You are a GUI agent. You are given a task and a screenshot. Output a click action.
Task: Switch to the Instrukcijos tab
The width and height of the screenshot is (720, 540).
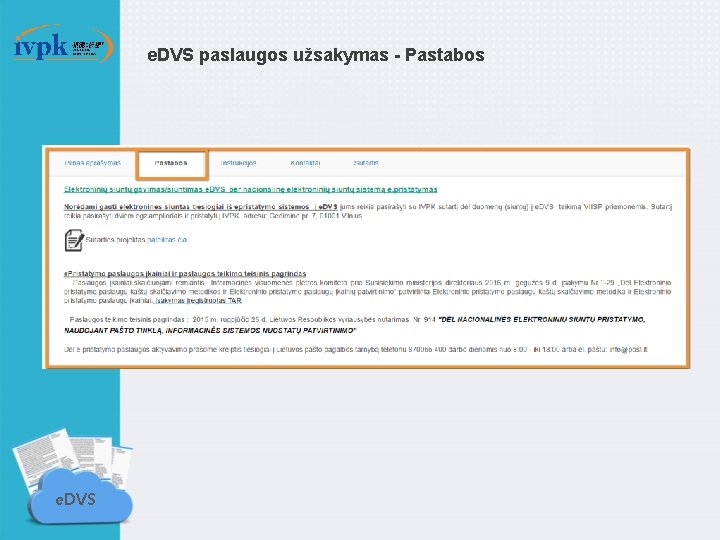pyautogui.click(x=238, y=163)
